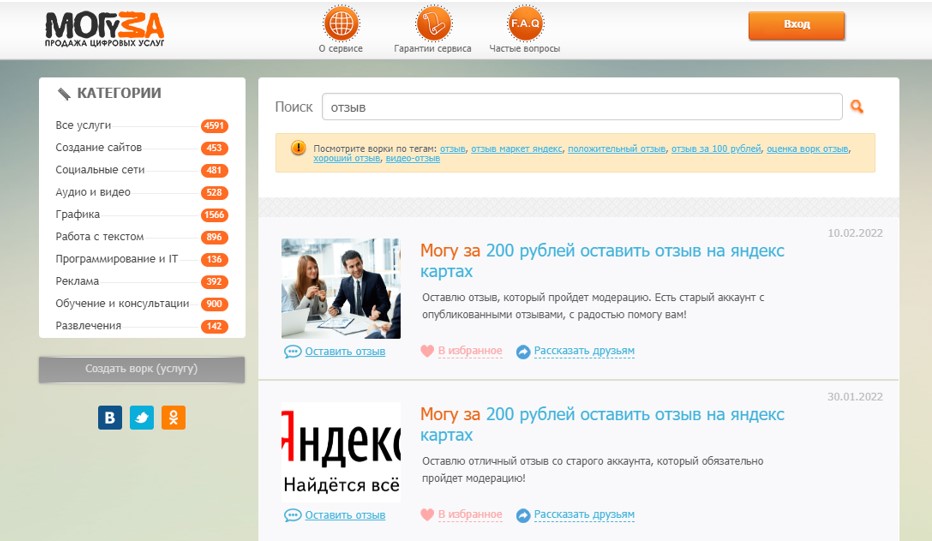The image size is (932, 541).
Task: Click the heart icon on the 30.01.2022 listing
Action: [x=427, y=515]
